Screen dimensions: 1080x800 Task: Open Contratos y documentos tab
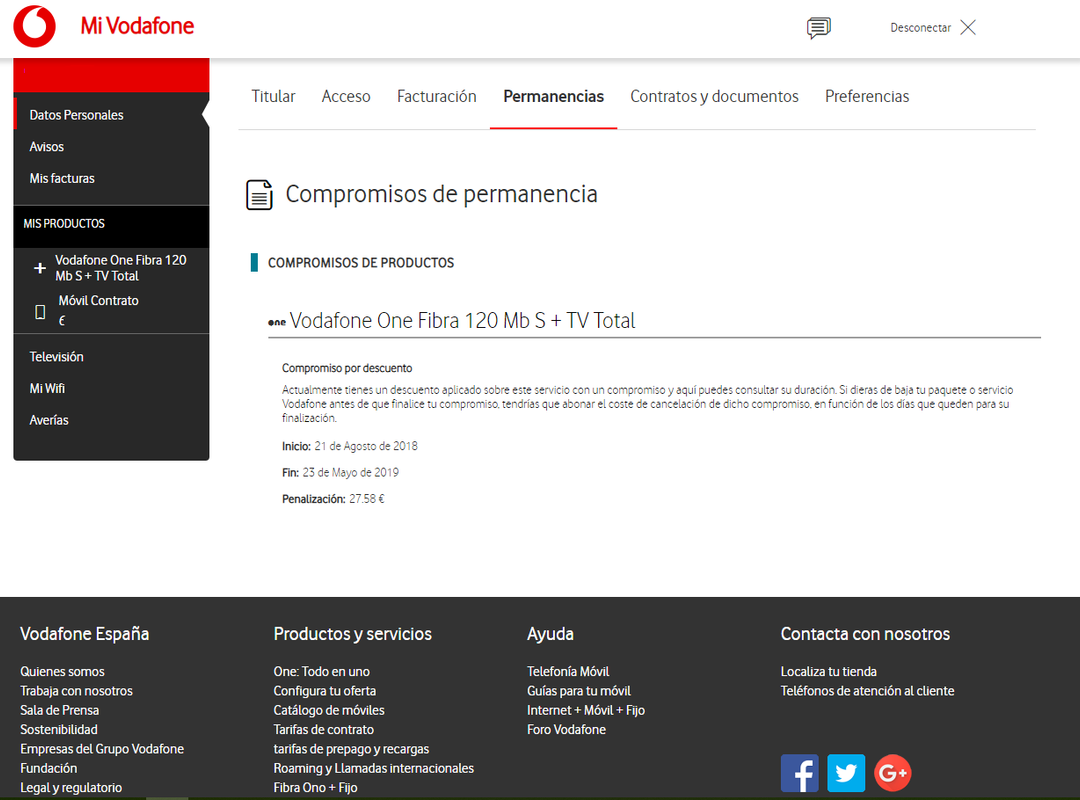[x=714, y=96]
